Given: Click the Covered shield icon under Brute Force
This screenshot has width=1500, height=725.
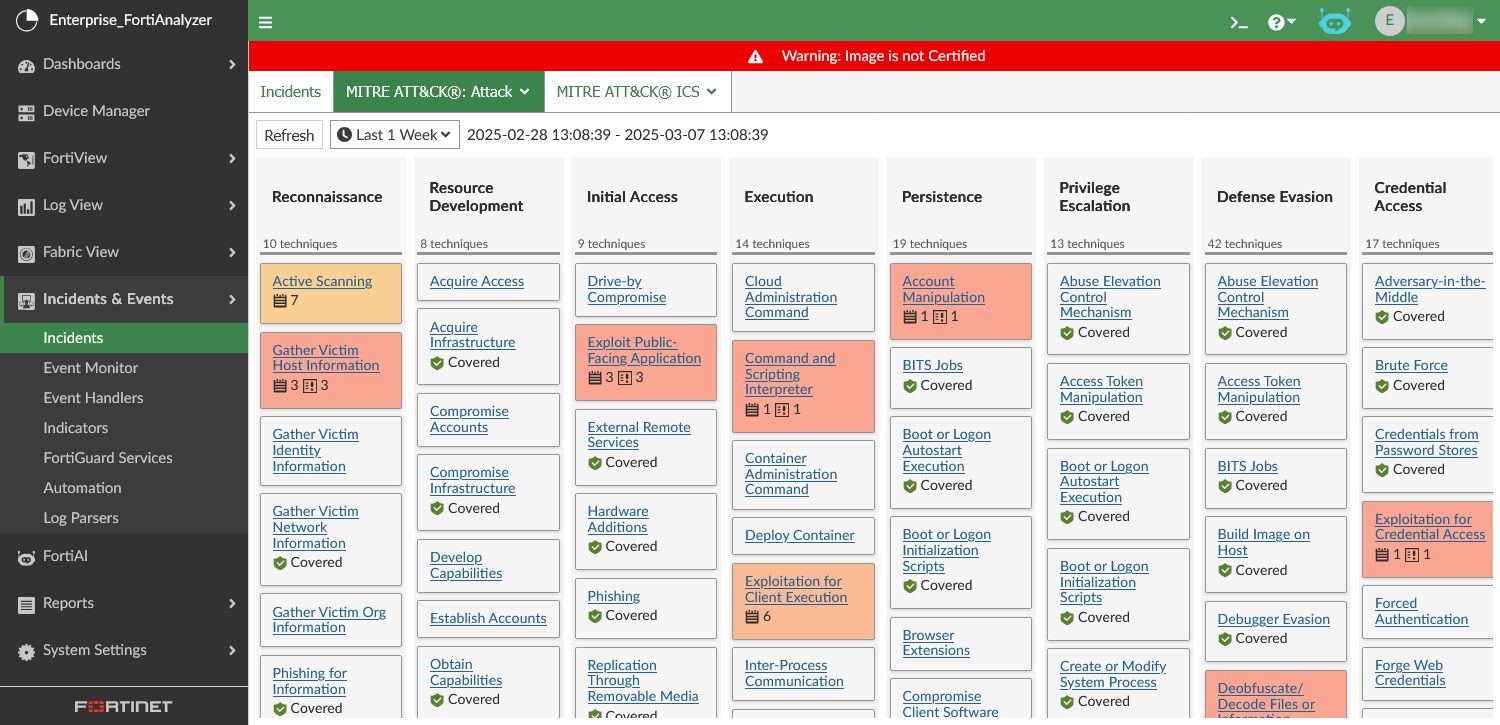Looking at the screenshot, I should (x=1382, y=385).
